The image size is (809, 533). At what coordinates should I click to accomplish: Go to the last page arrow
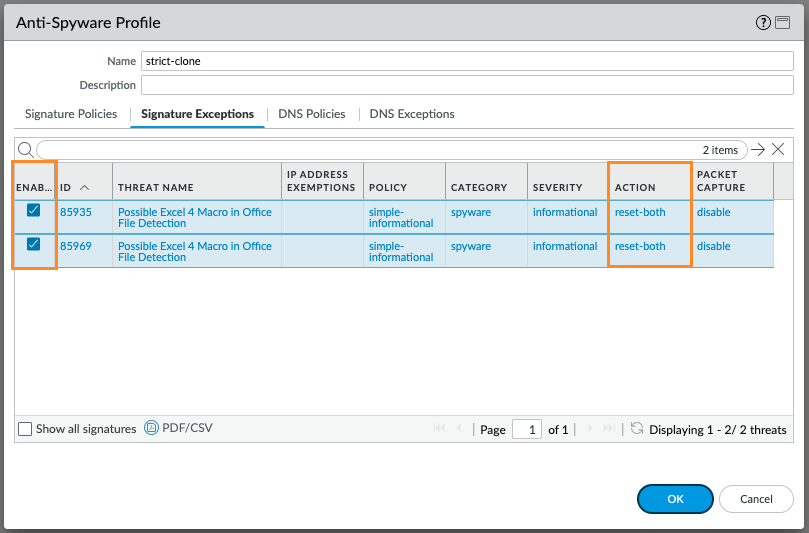[608, 429]
